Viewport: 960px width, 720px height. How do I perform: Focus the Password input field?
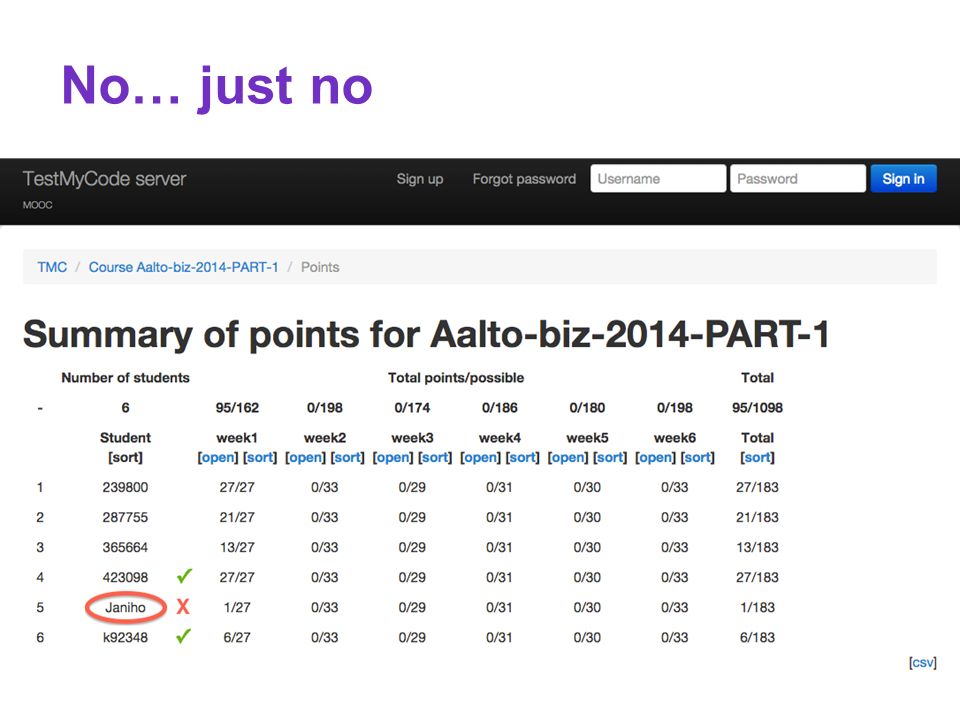click(x=798, y=179)
